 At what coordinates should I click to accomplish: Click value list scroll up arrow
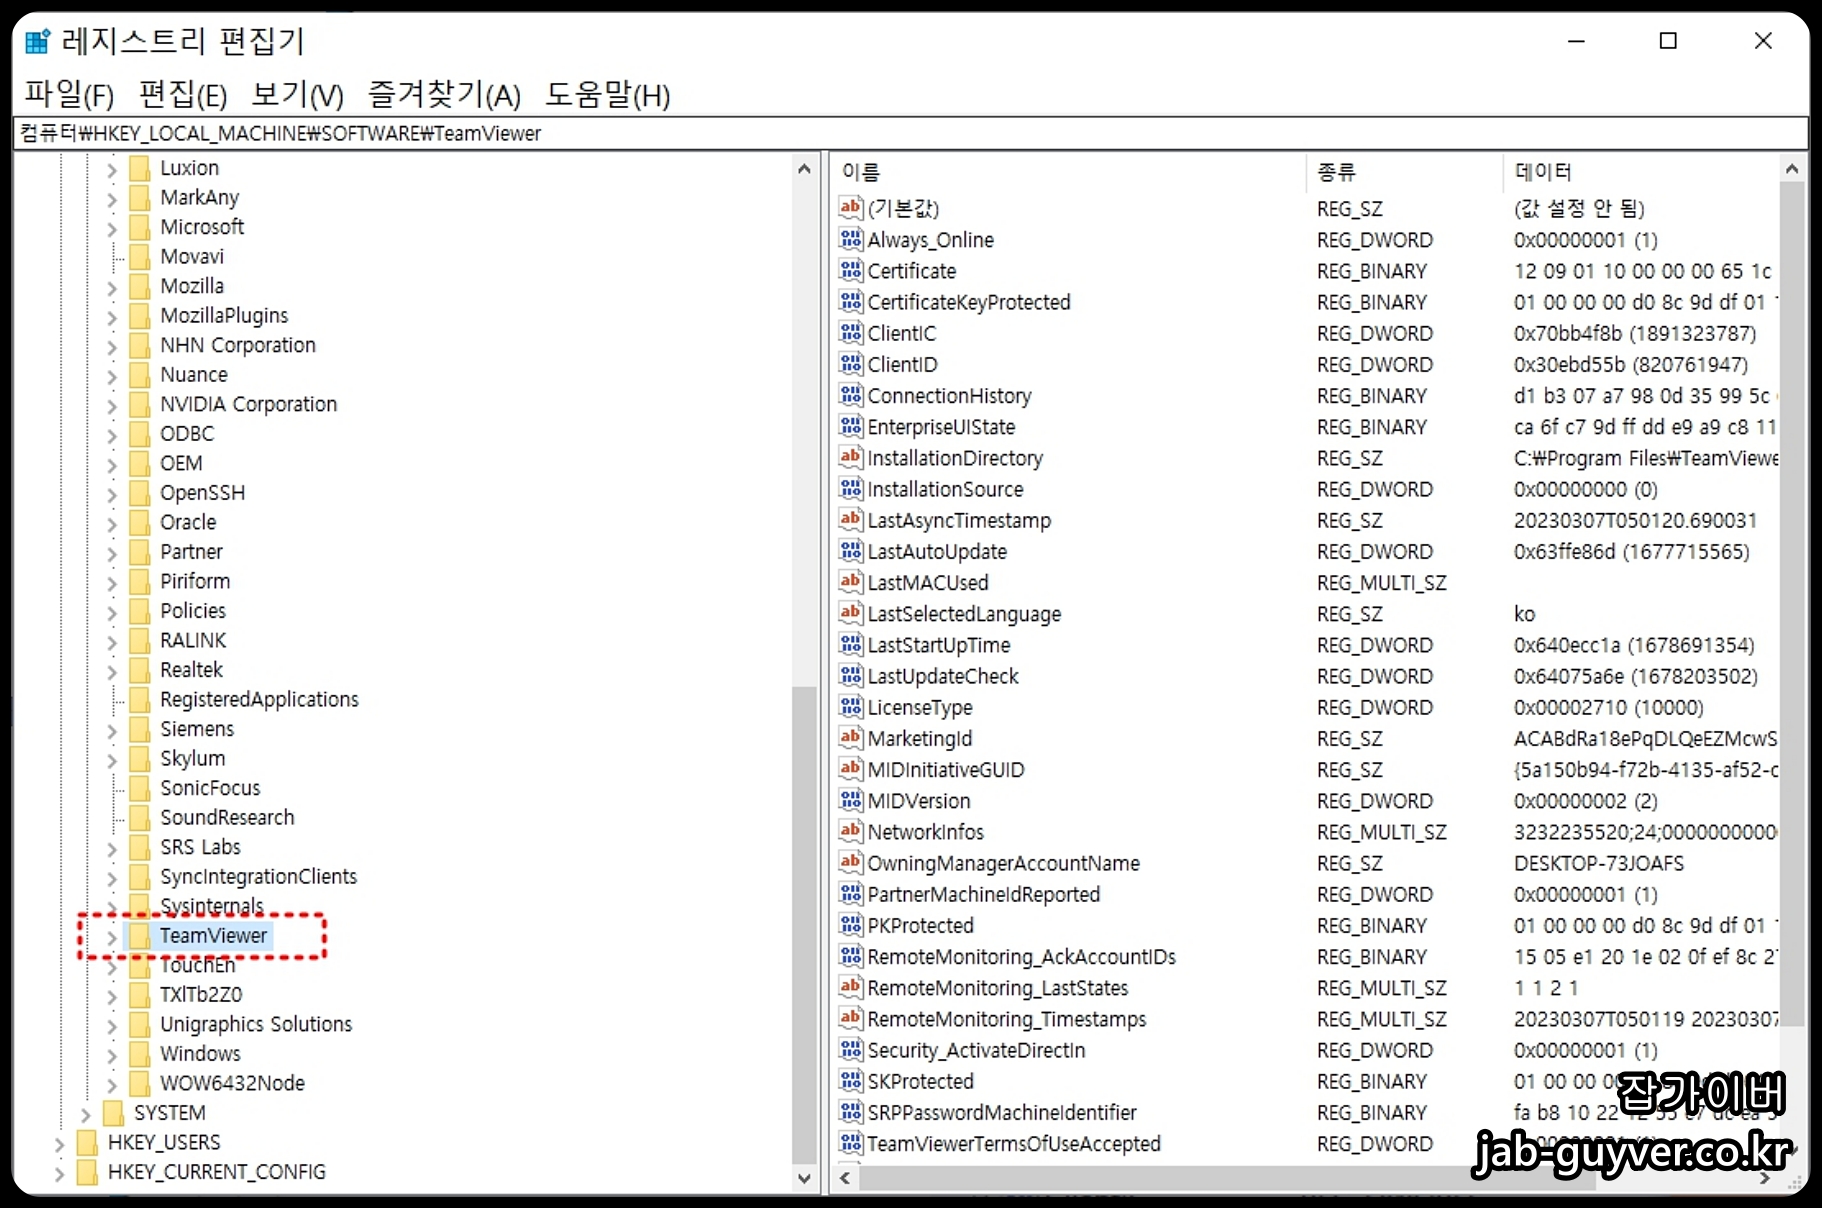1792,169
